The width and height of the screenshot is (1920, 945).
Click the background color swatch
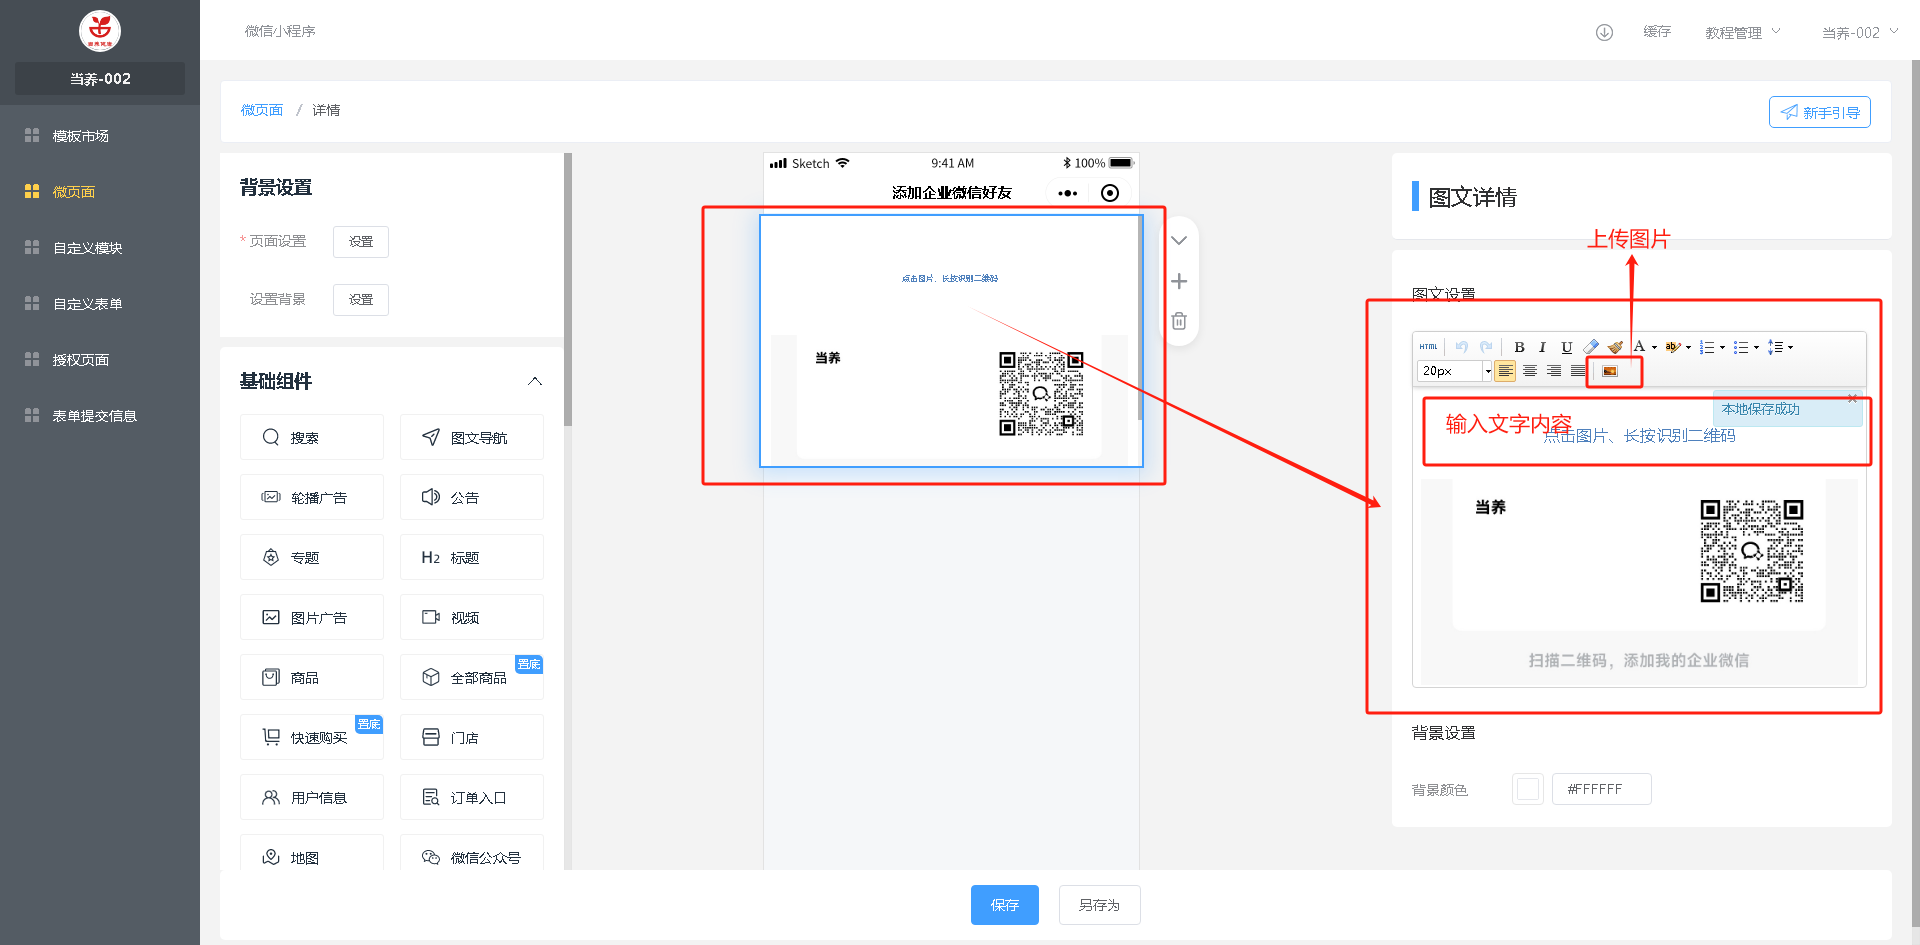click(x=1527, y=789)
